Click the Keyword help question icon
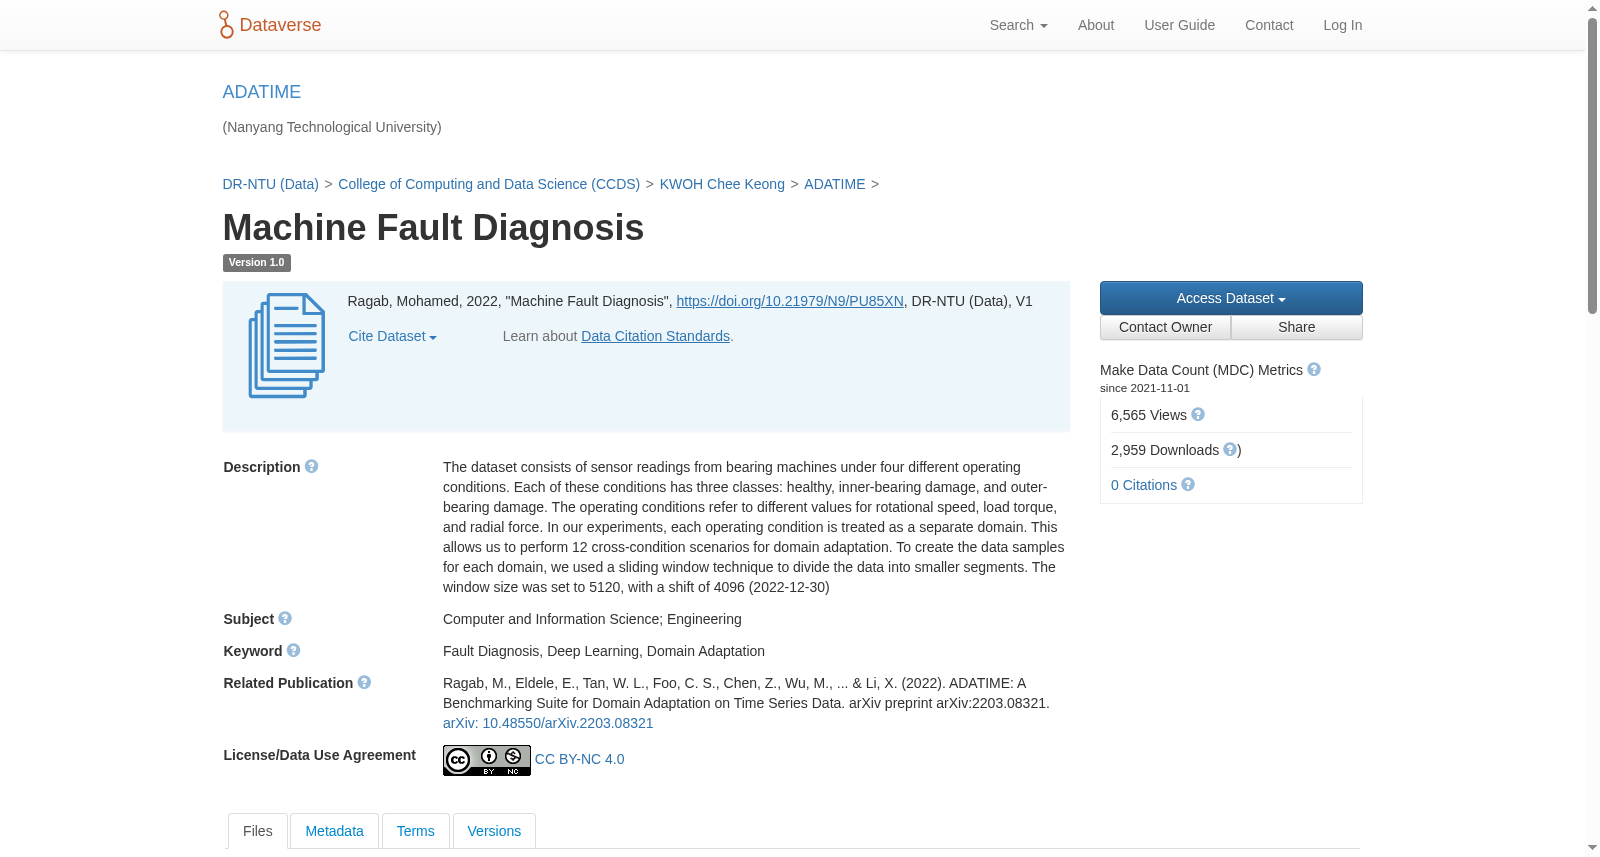1600x857 pixels. click(294, 651)
